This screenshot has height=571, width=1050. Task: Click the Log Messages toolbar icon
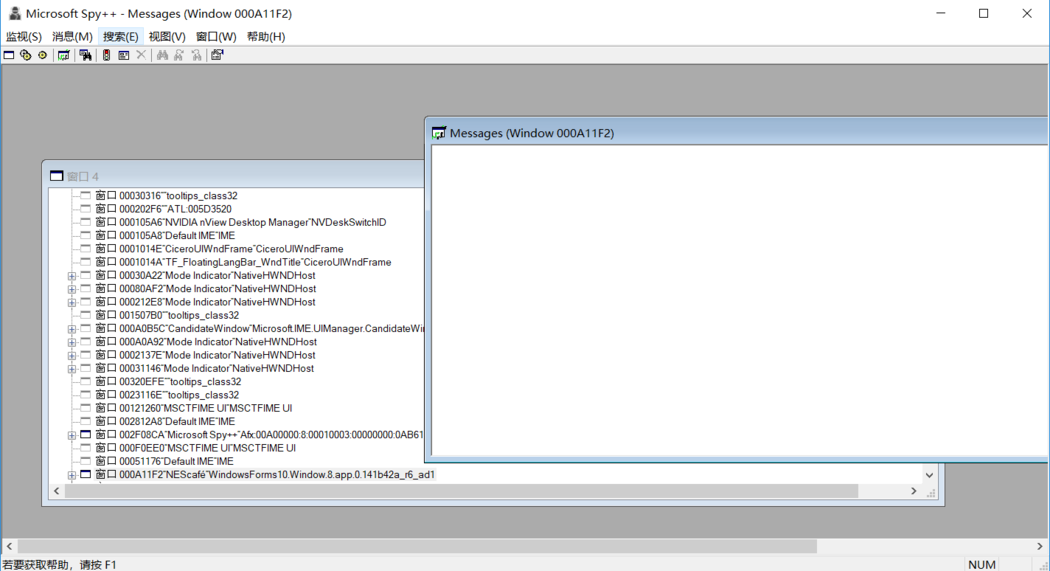(64, 55)
